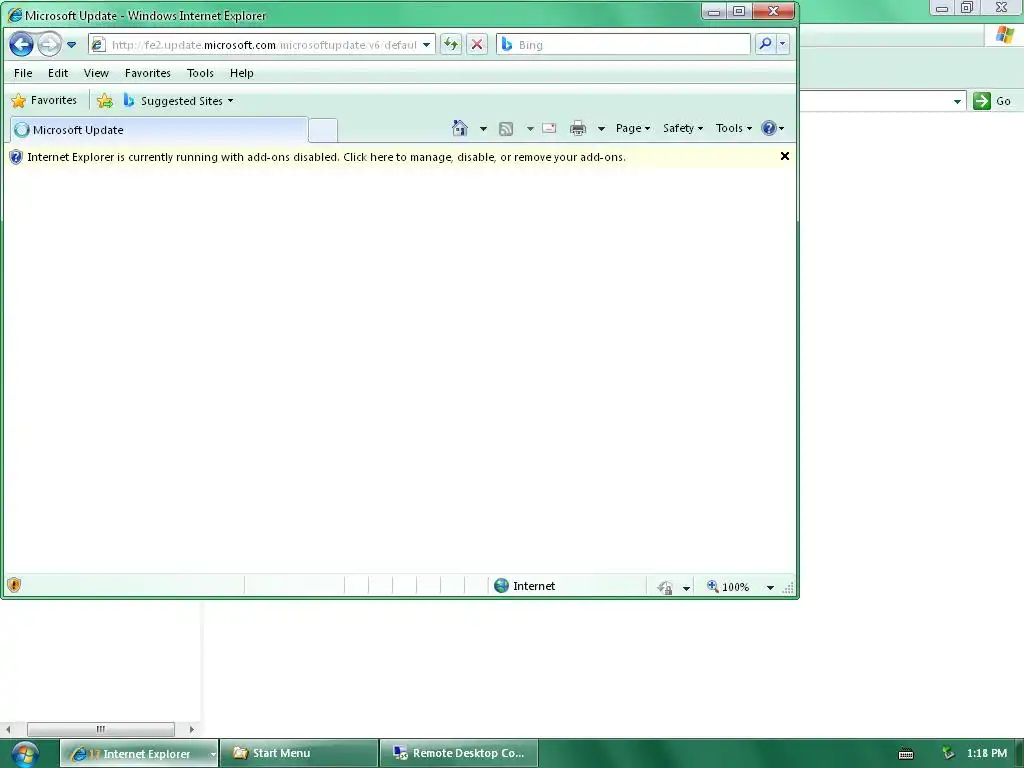Open the View menu
Viewport: 1024px width, 768px height.
coord(96,73)
